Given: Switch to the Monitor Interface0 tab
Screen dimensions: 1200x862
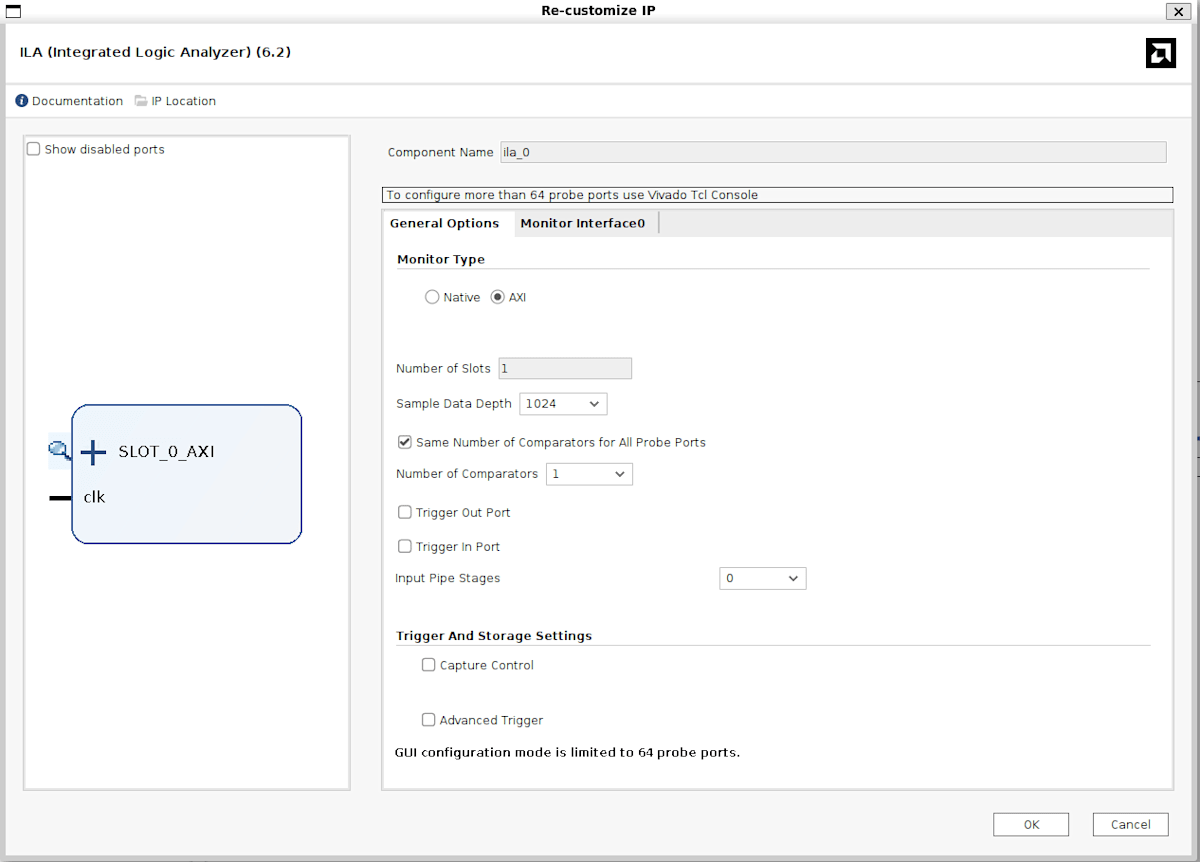Looking at the screenshot, I should [x=583, y=223].
